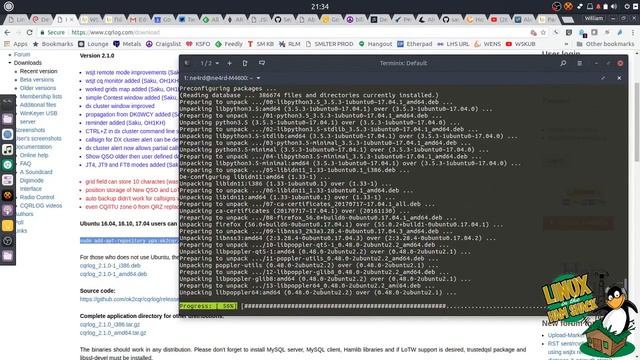Click the battery icon in the top panel

pyautogui.click(x=606, y=7)
